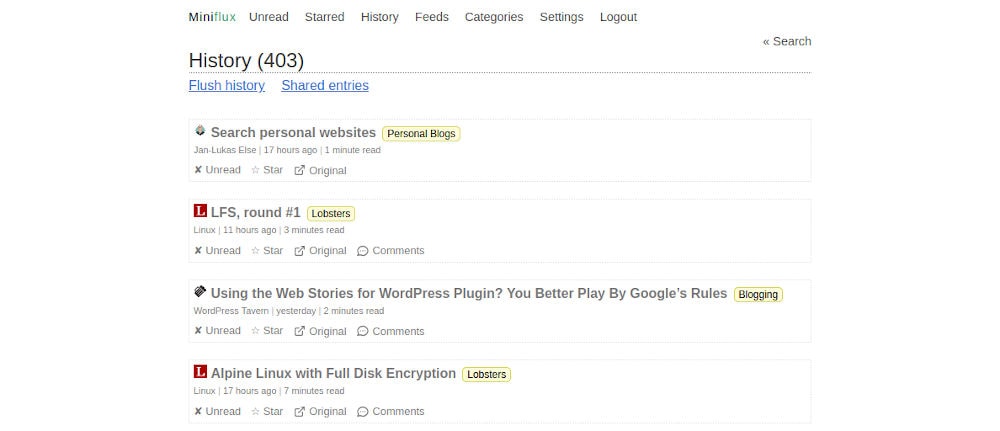1000x431 pixels.
Task: Click the Flush history link
Action: click(227, 86)
